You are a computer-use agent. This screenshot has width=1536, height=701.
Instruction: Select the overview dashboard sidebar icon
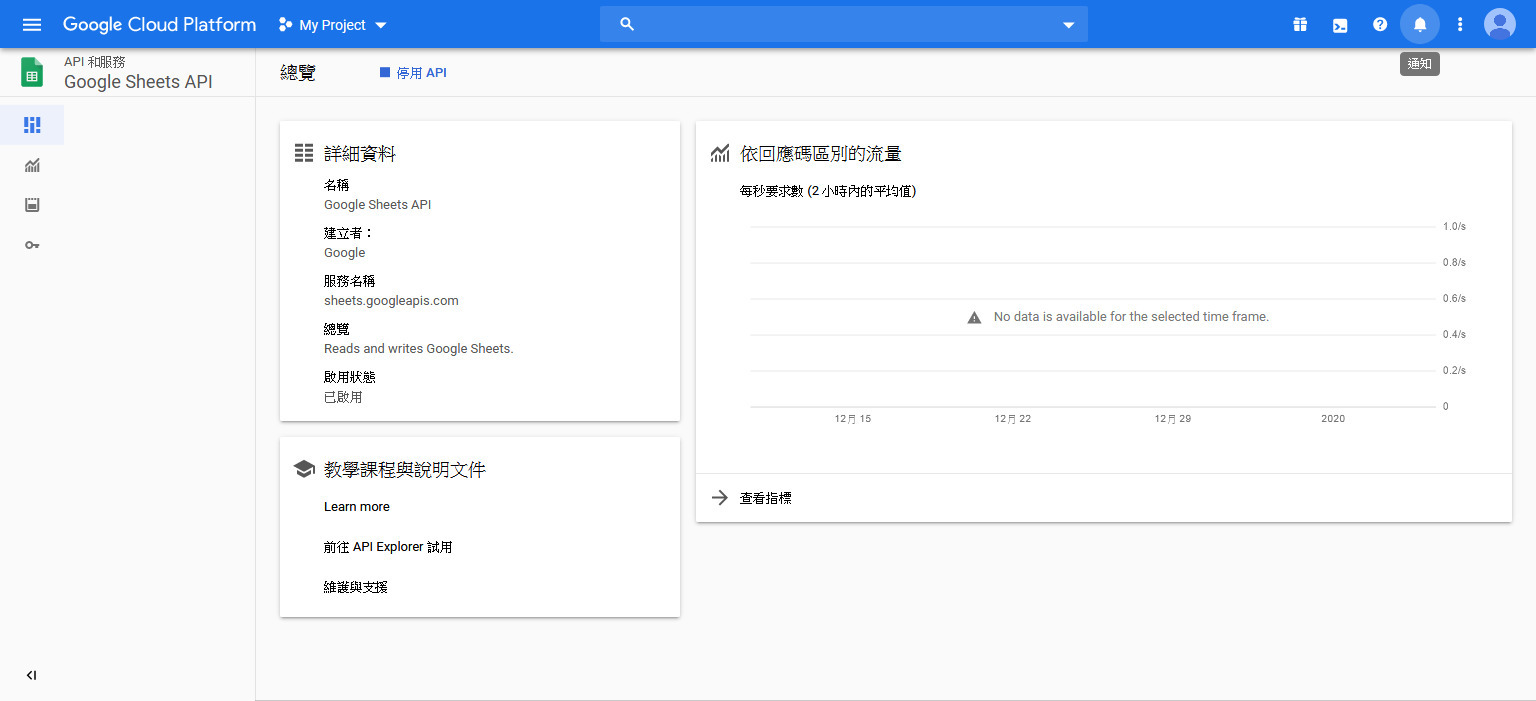(32, 125)
